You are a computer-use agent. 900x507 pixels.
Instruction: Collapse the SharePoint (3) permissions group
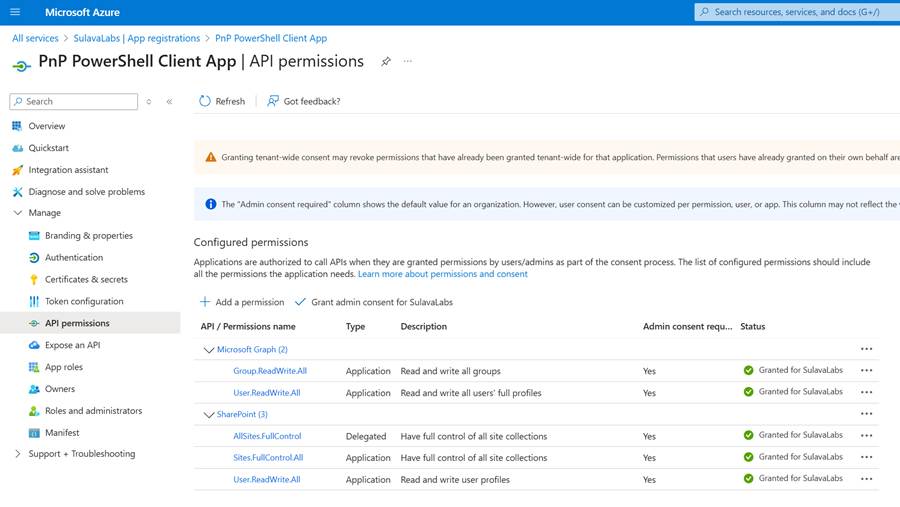[209, 414]
